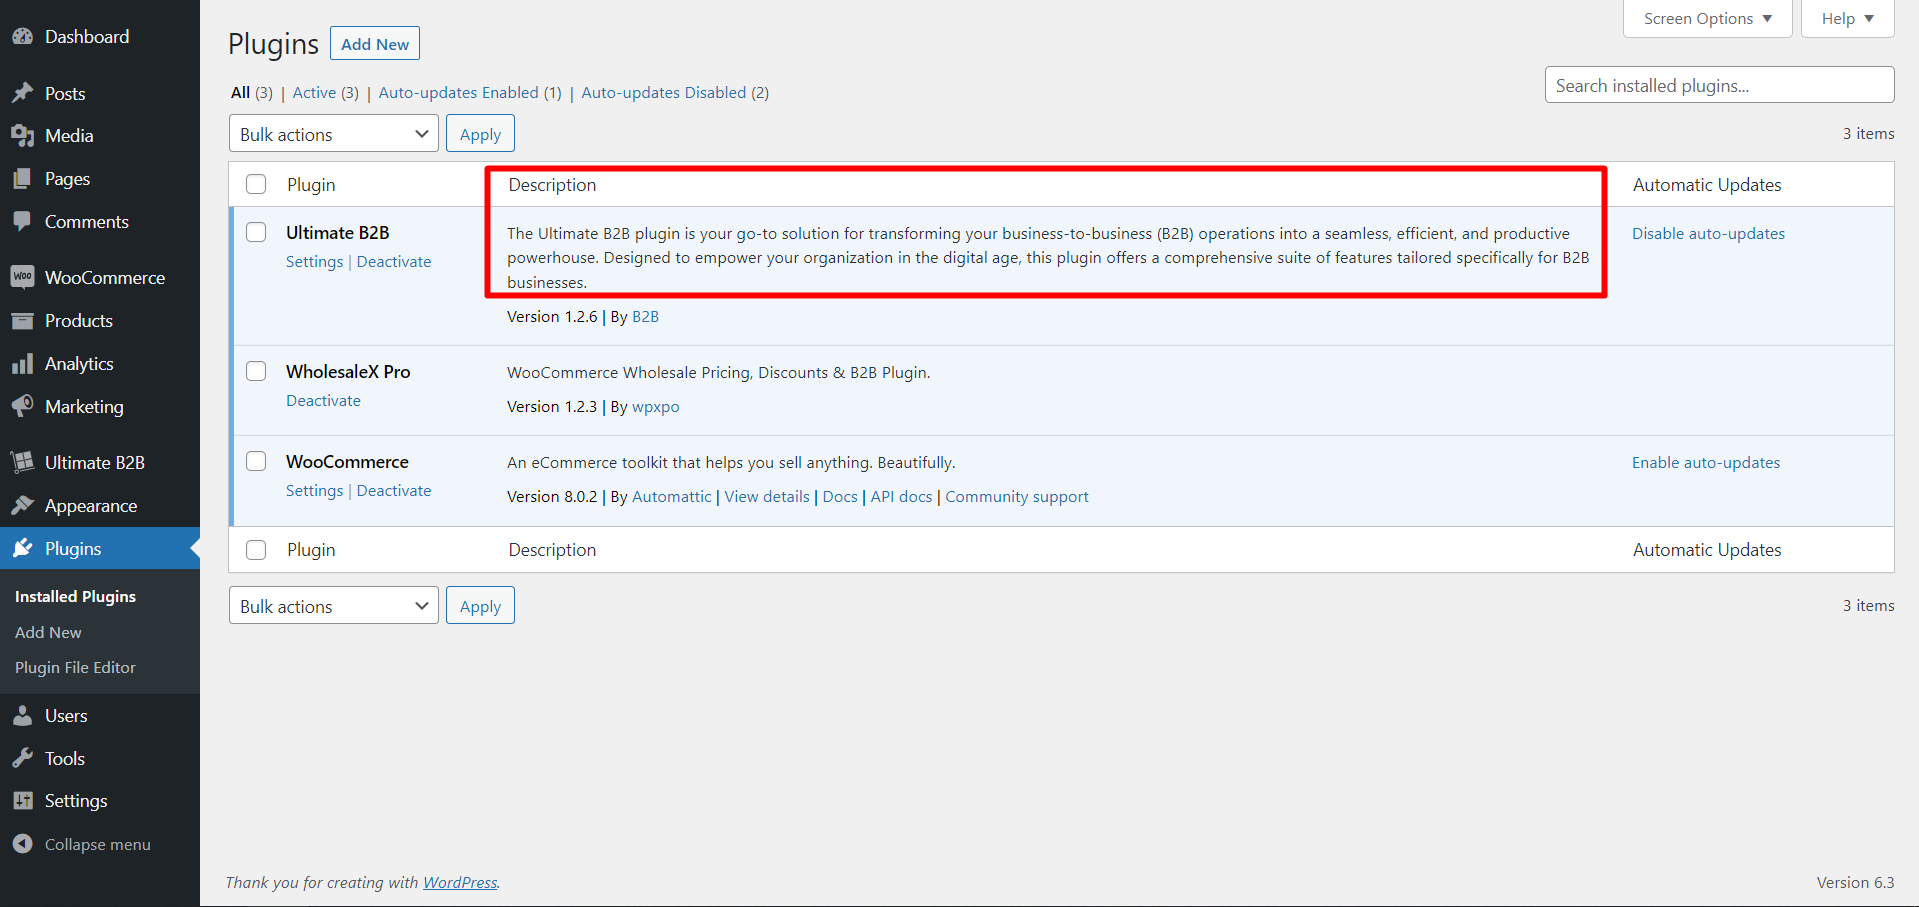1919x907 pixels.
Task: Open the Posts menu label
Action: coord(65,93)
